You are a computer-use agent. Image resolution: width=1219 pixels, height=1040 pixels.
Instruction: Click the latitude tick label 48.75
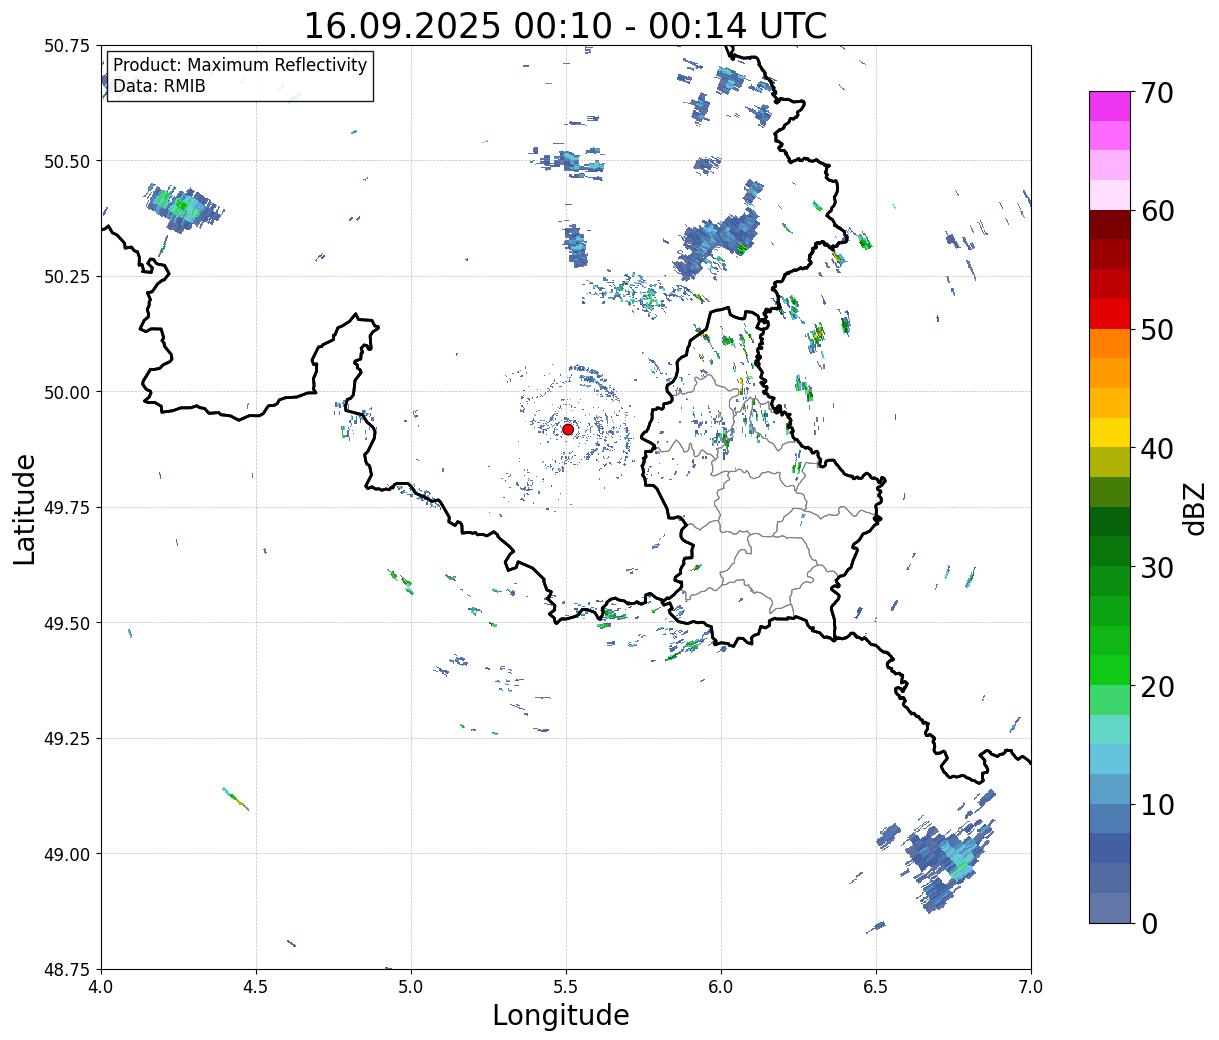click(67, 969)
